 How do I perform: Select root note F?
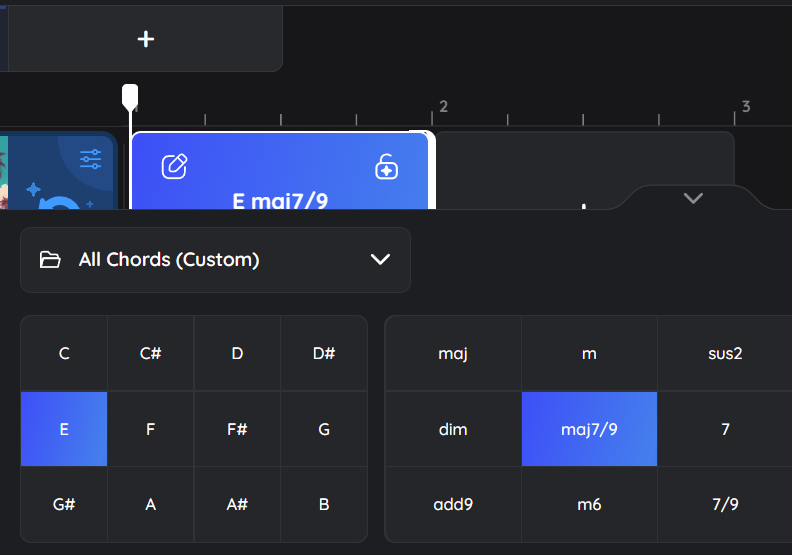tap(151, 429)
